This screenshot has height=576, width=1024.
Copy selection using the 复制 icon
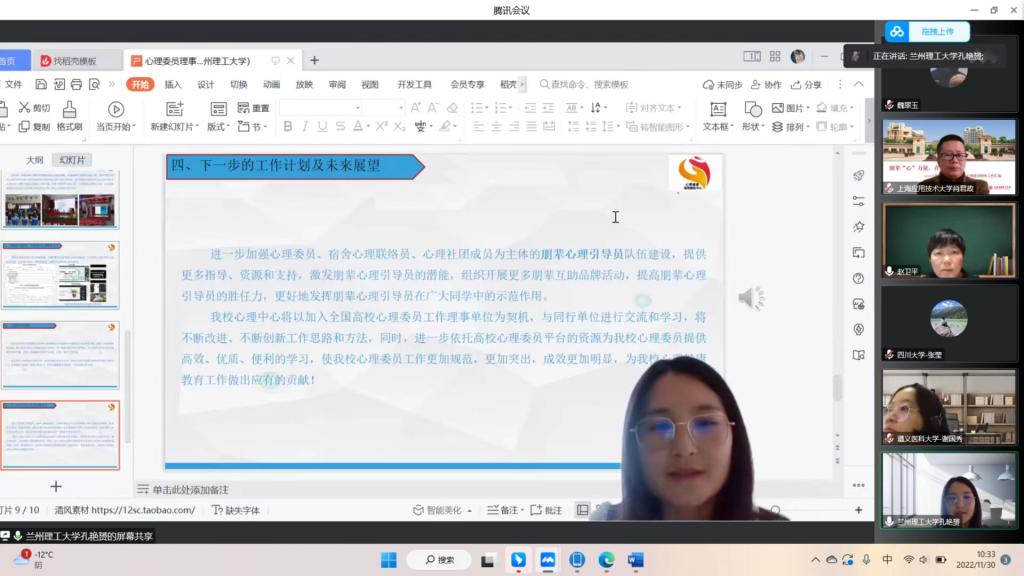click(x=34, y=127)
